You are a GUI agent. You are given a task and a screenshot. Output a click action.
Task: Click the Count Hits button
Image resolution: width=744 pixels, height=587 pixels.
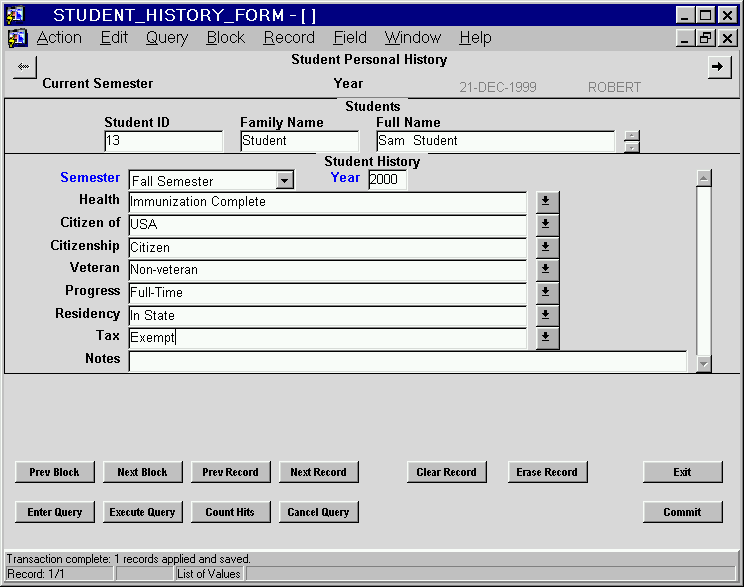tap(231, 512)
